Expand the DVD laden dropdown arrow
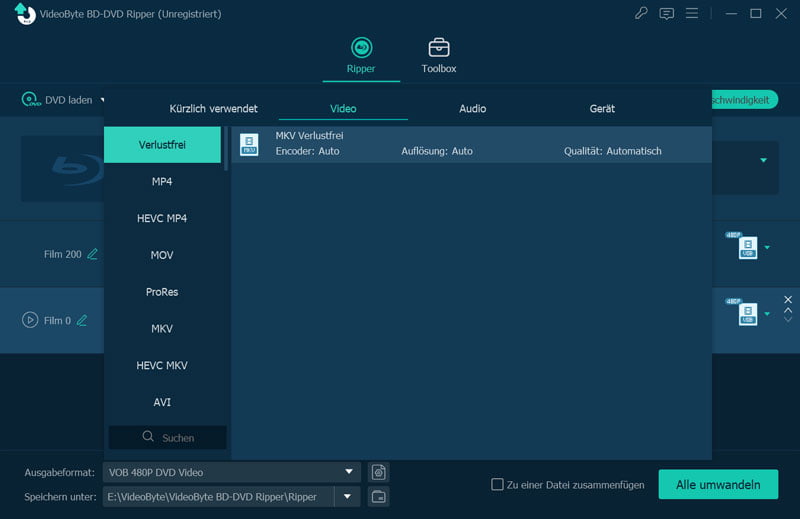800x519 pixels. (102, 100)
